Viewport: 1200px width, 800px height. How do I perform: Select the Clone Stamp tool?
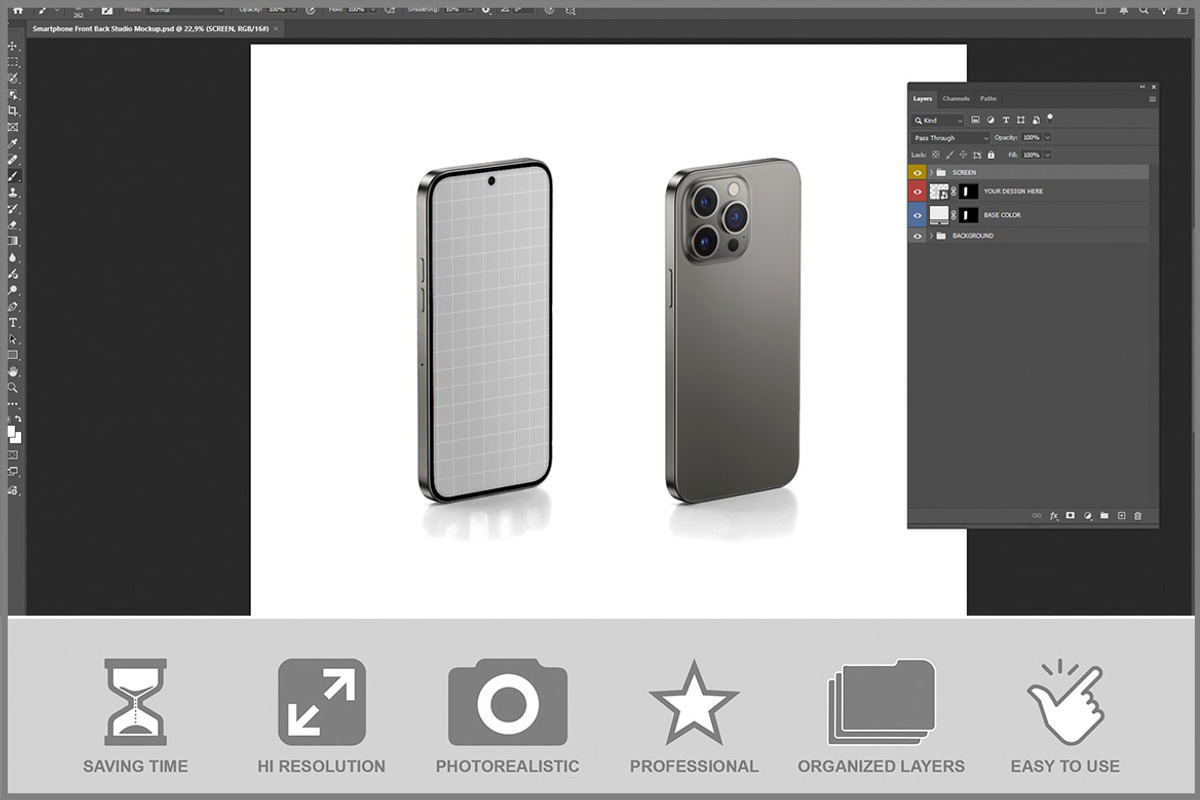click(x=13, y=192)
